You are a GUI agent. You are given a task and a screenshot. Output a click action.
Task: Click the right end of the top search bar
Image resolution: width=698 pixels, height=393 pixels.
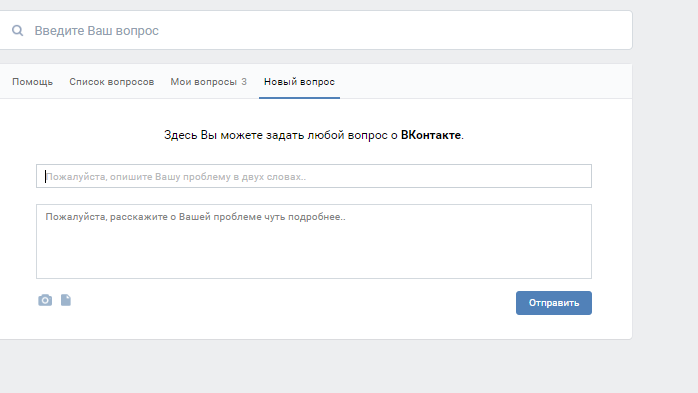(614, 30)
